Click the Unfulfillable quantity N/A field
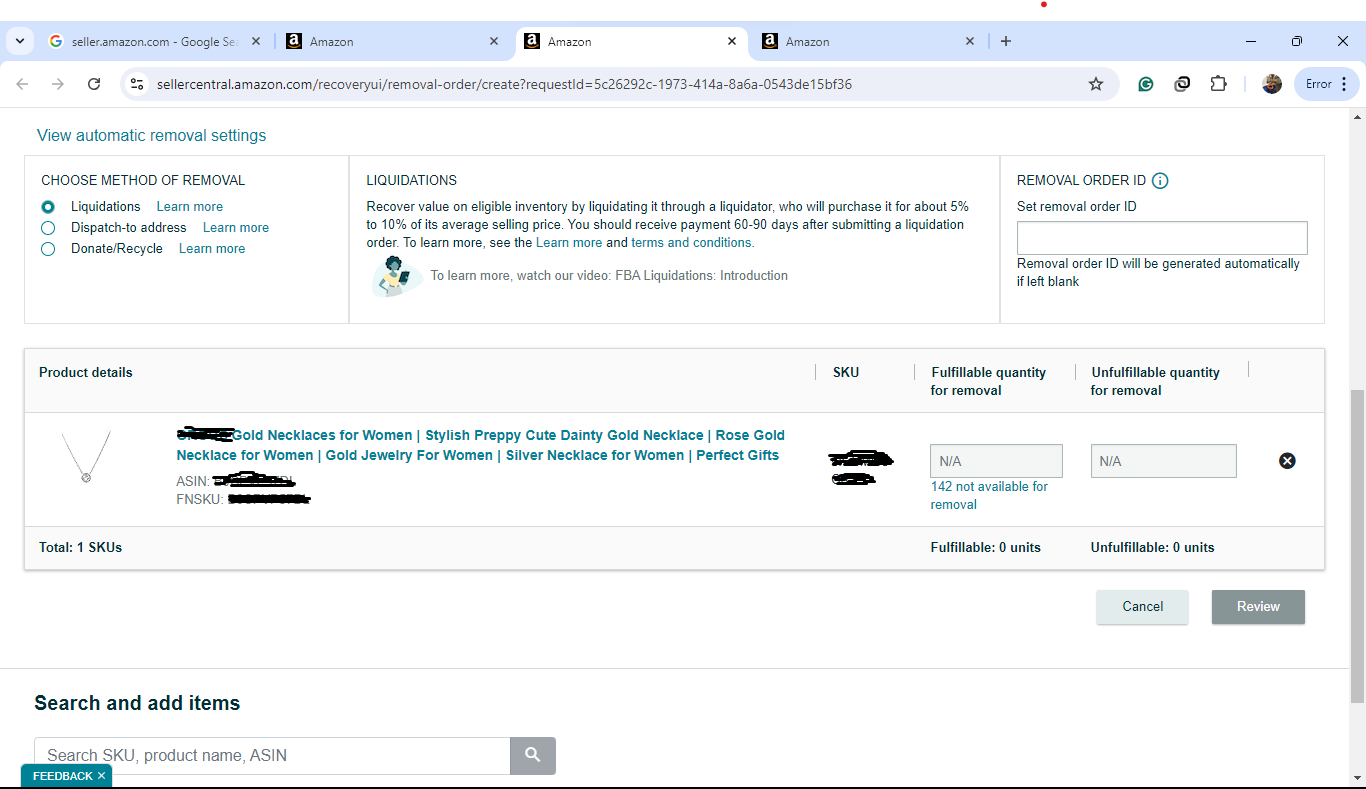 pyautogui.click(x=1163, y=461)
